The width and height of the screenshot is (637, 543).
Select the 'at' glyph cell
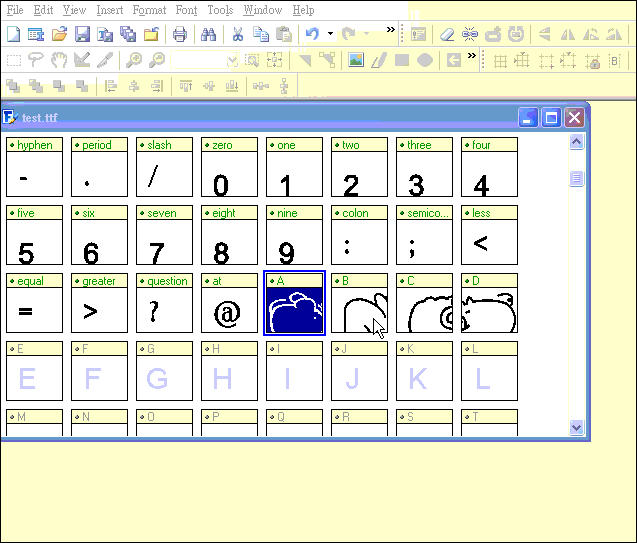coord(230,303)
